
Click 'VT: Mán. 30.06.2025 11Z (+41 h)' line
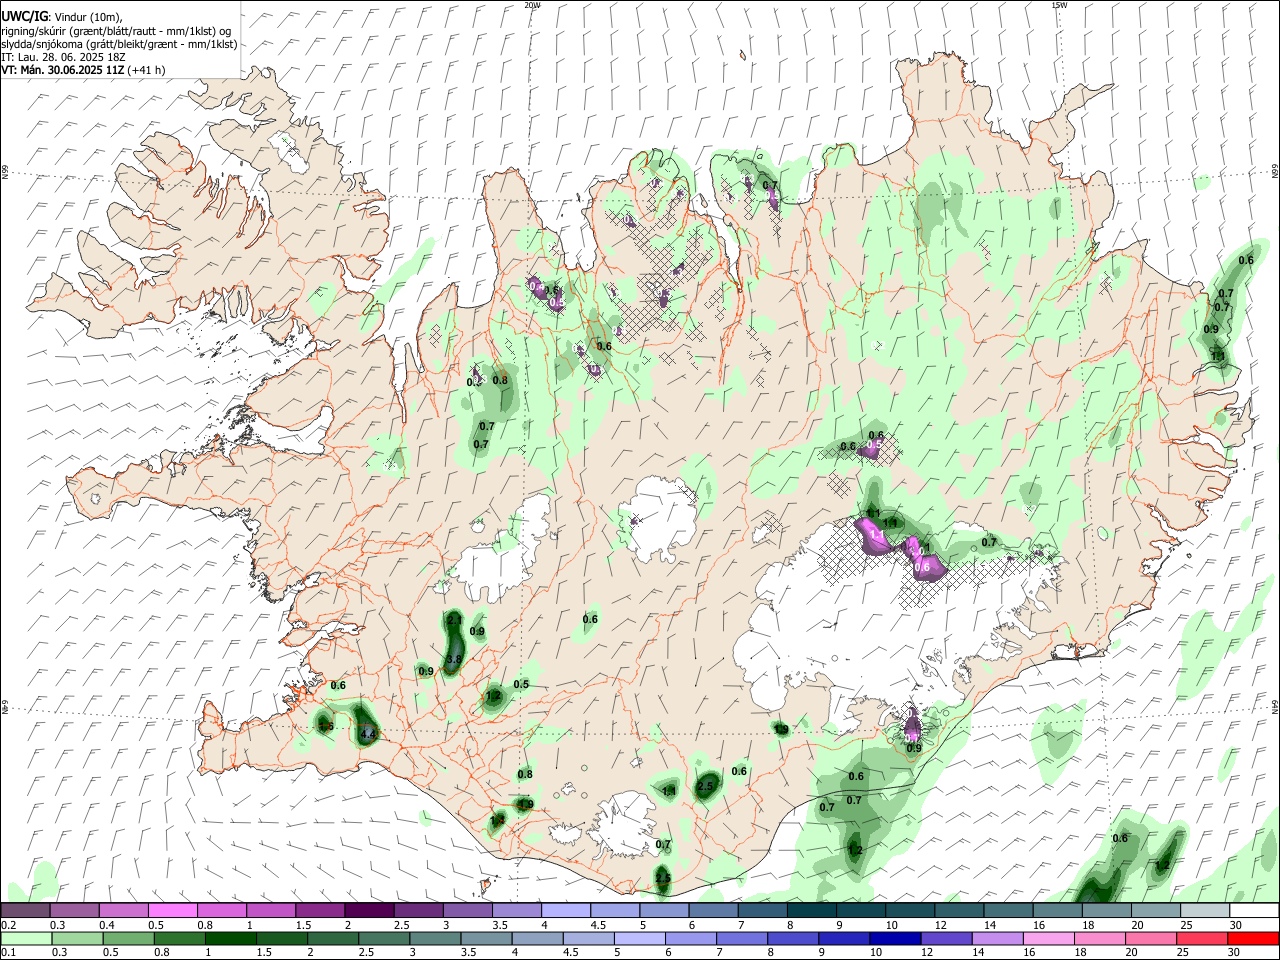tap(83, 71)
